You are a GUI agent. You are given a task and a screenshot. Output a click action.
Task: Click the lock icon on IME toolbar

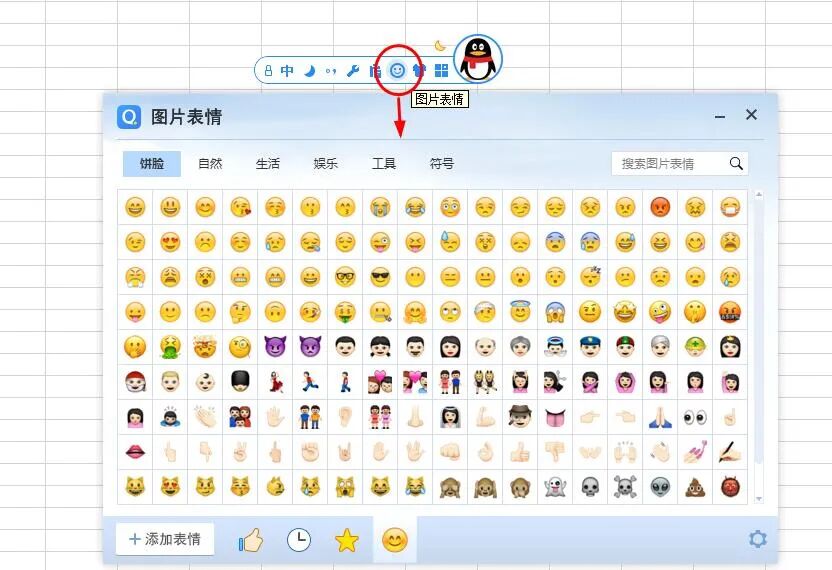pyautogui.click(x=268, y=71)
